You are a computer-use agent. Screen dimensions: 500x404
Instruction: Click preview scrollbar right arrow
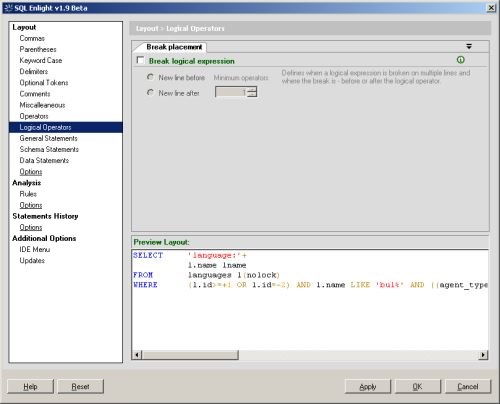tap(483, 355)
